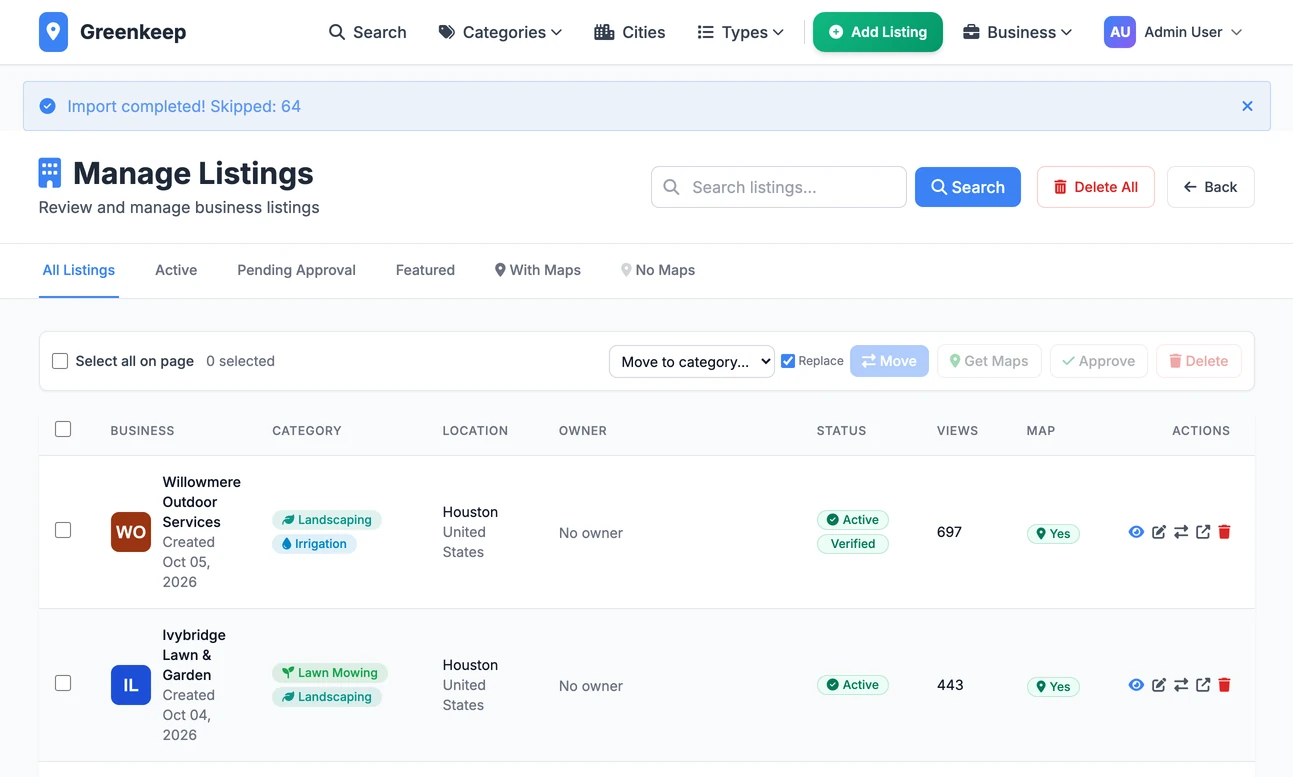Screen dimensions: 1293x777
Task: Switch to the Active tab
Action: [176, 270]
